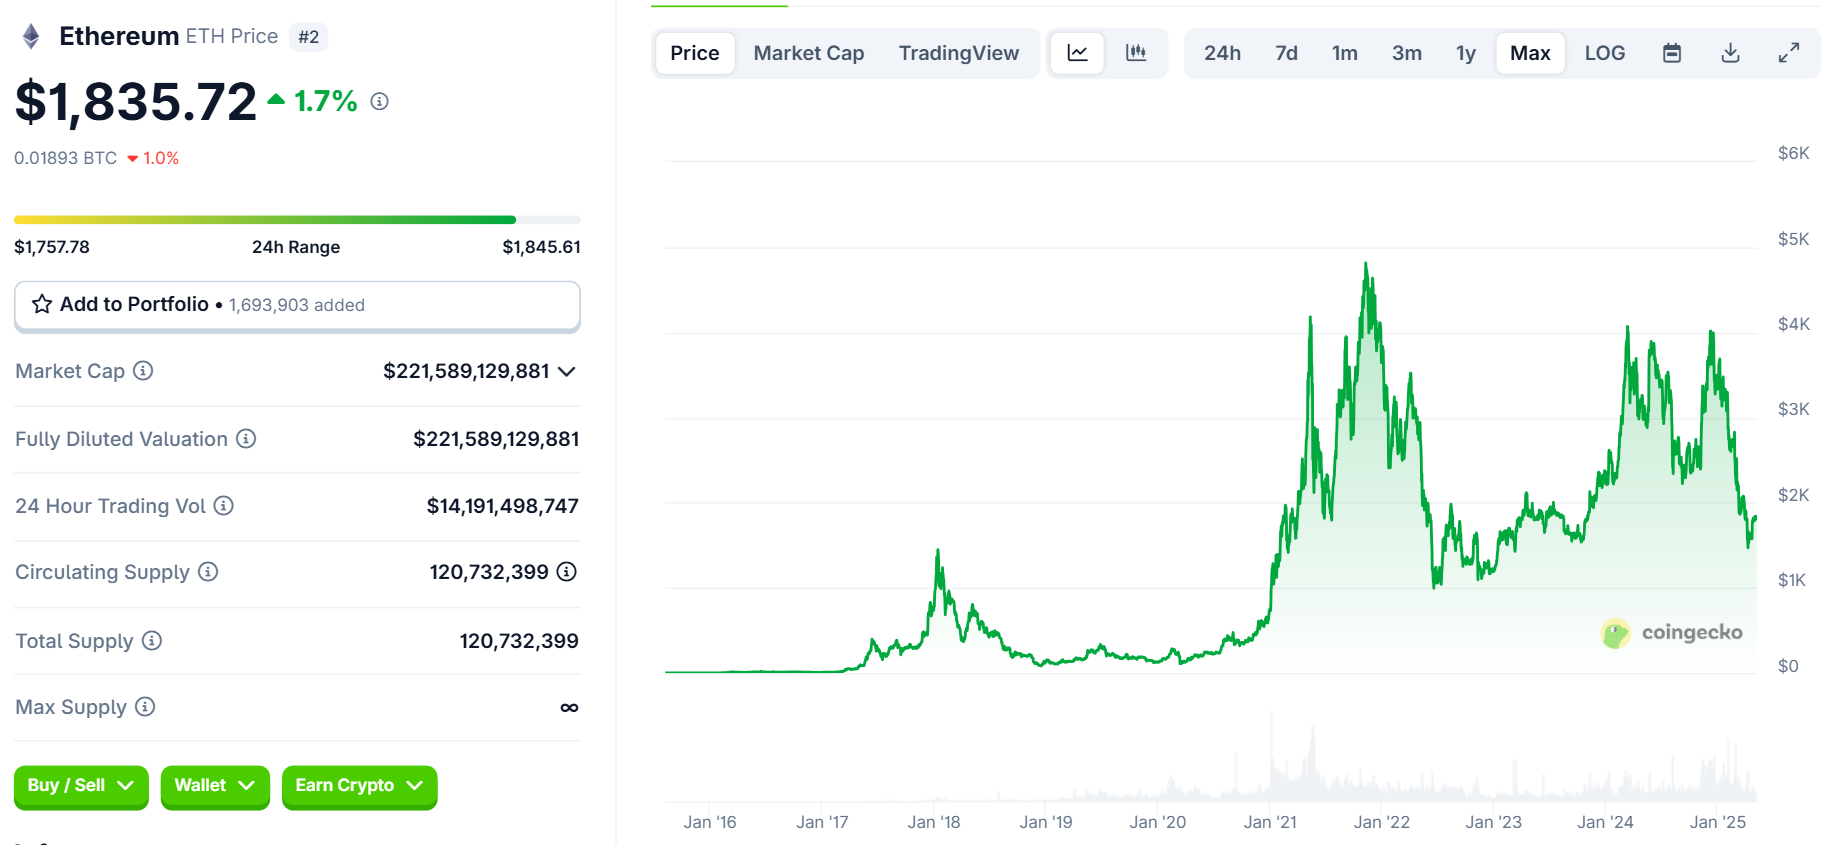The height and width of the screenshot is (845, 1843).
Task: Set chart range to 24h
Action: tap(1222, 53)
